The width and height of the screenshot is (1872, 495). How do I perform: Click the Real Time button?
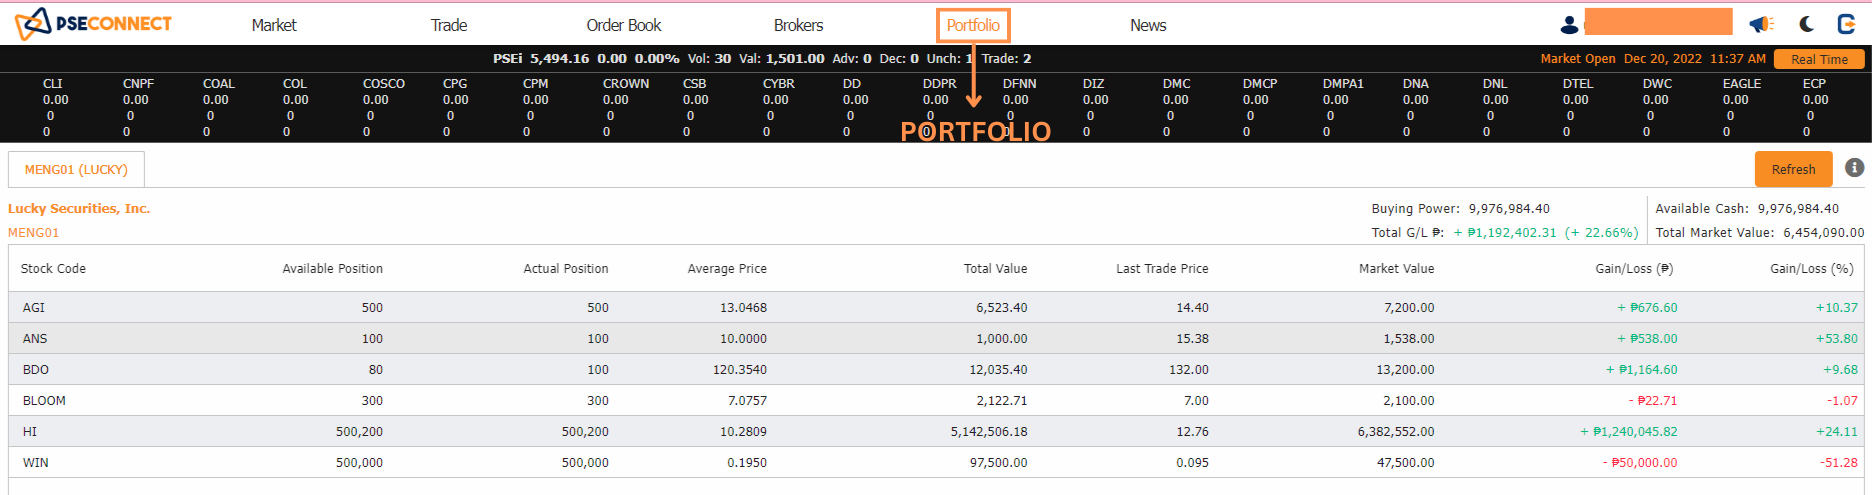click(1819, 59)
